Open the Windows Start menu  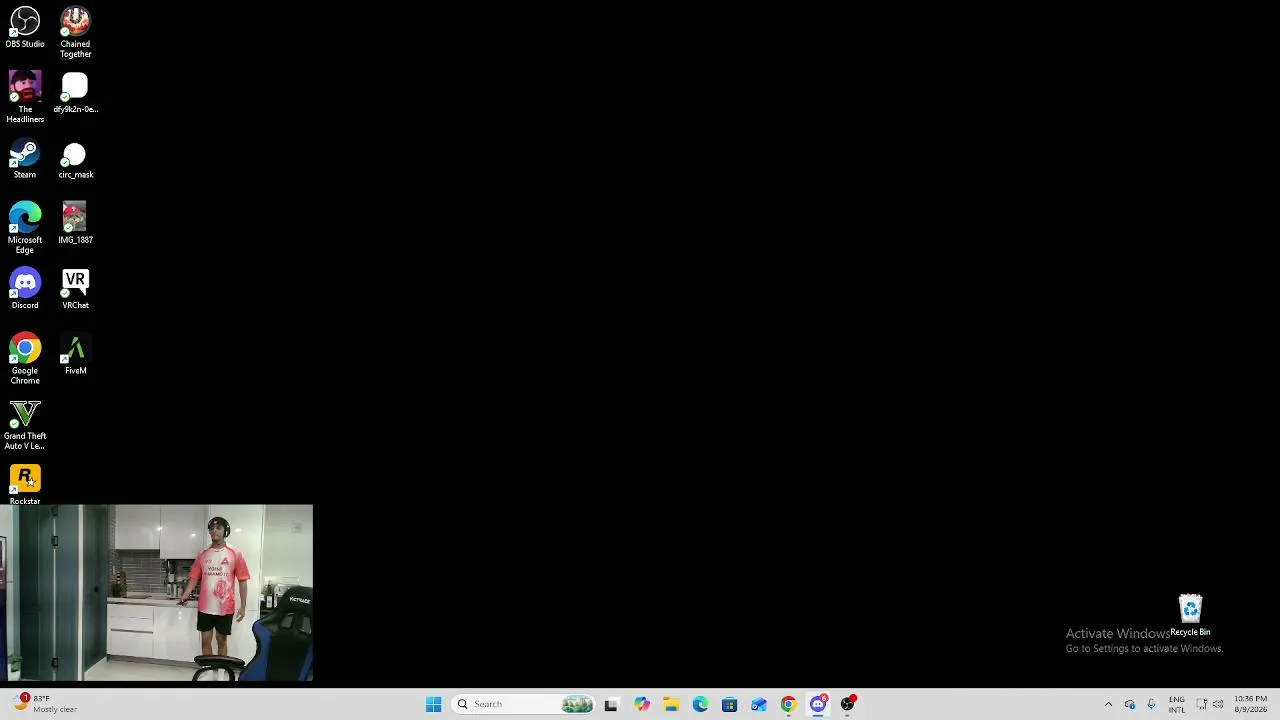pos(433,704)
